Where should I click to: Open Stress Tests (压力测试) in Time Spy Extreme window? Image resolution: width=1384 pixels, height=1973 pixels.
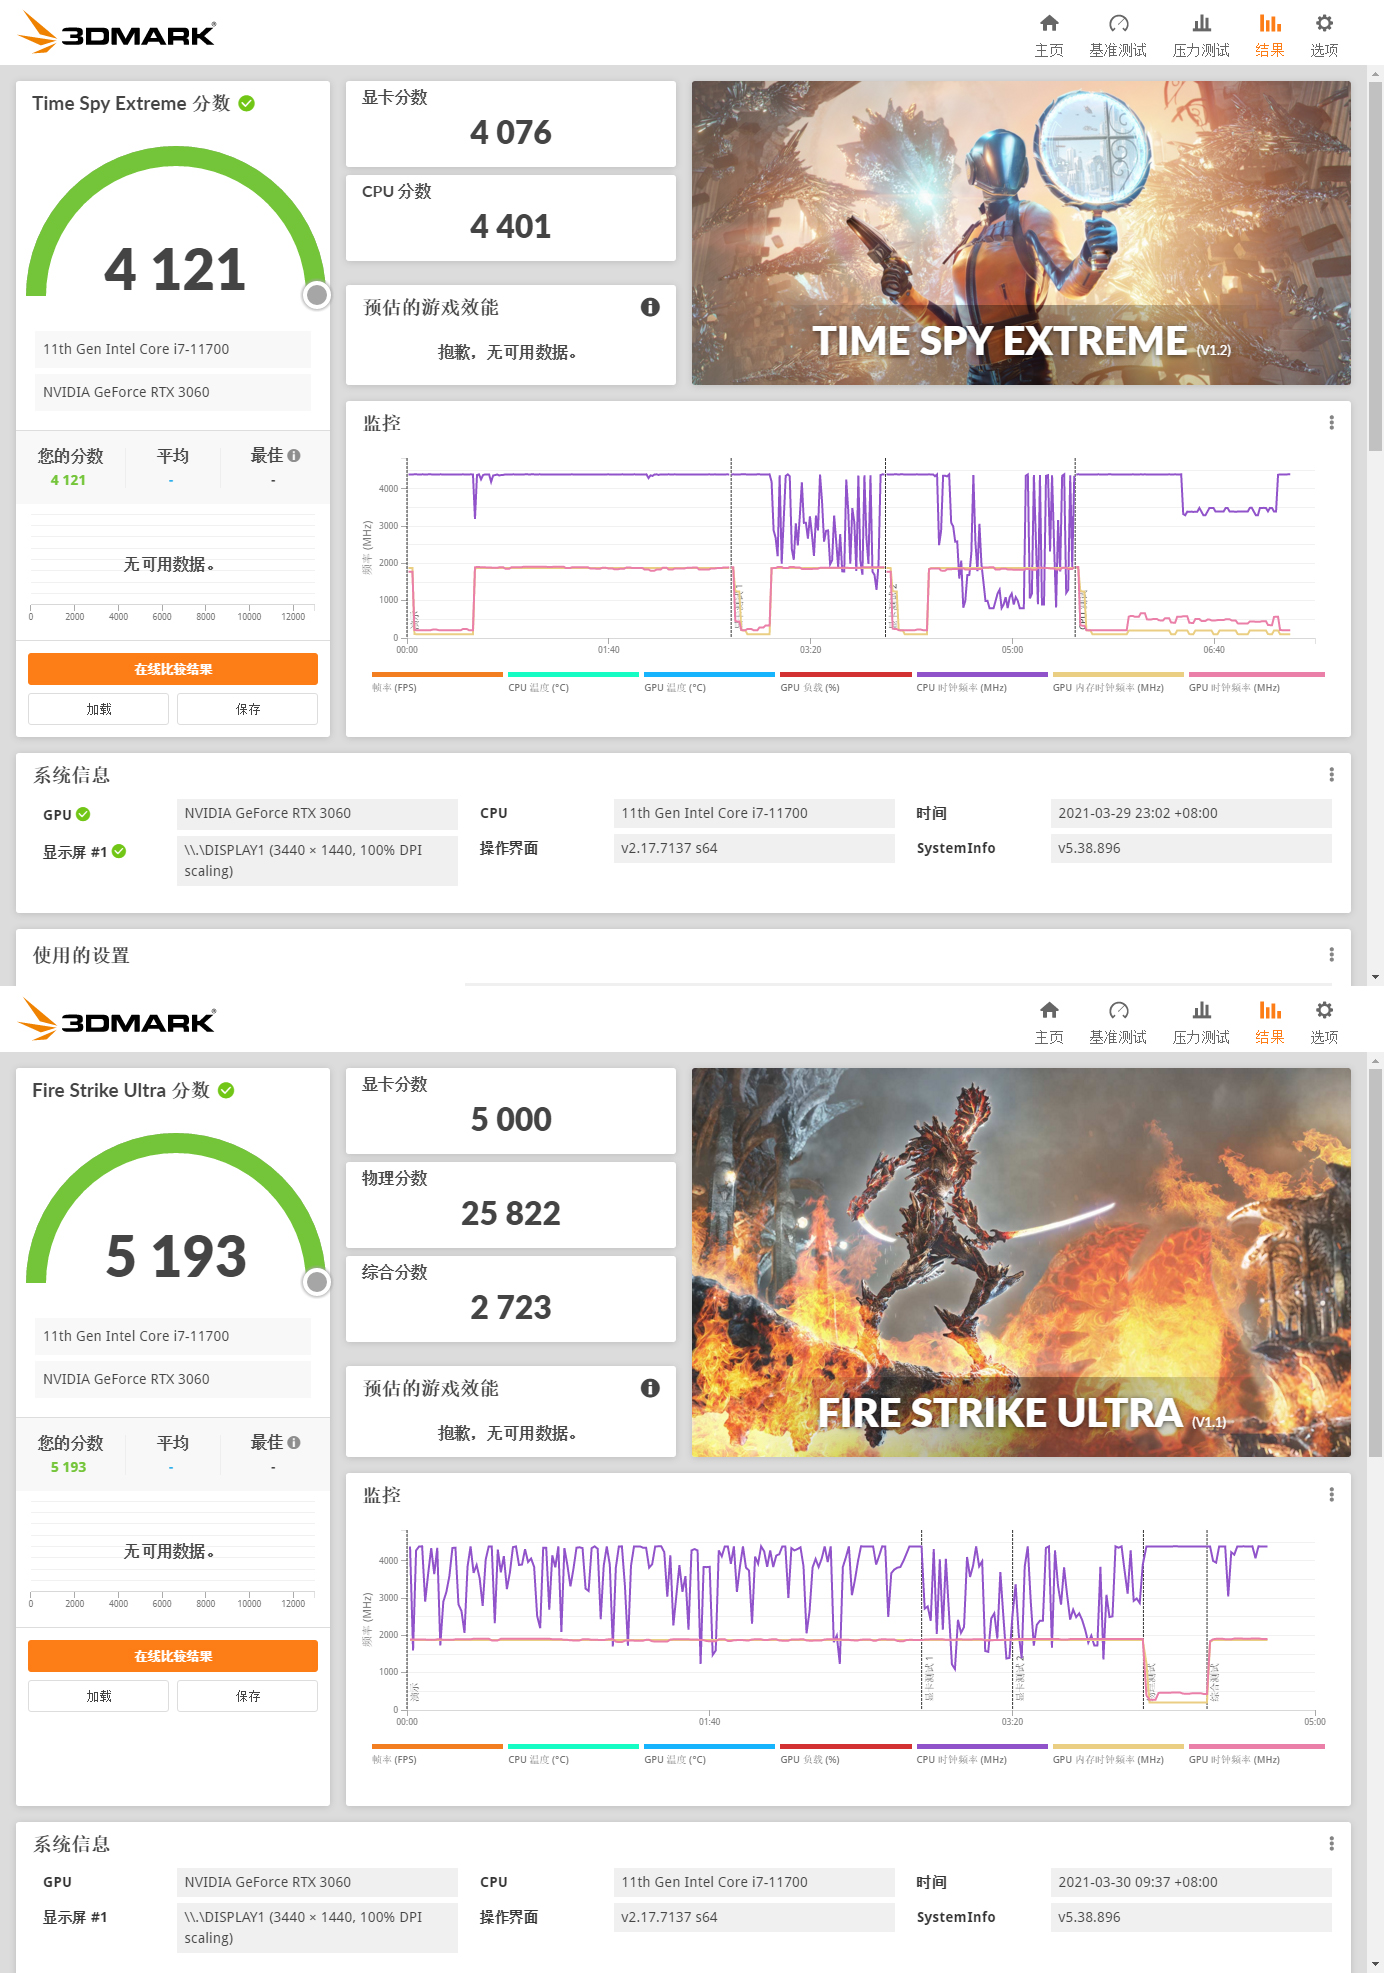pyautogui.click(x=1201, y=35)
